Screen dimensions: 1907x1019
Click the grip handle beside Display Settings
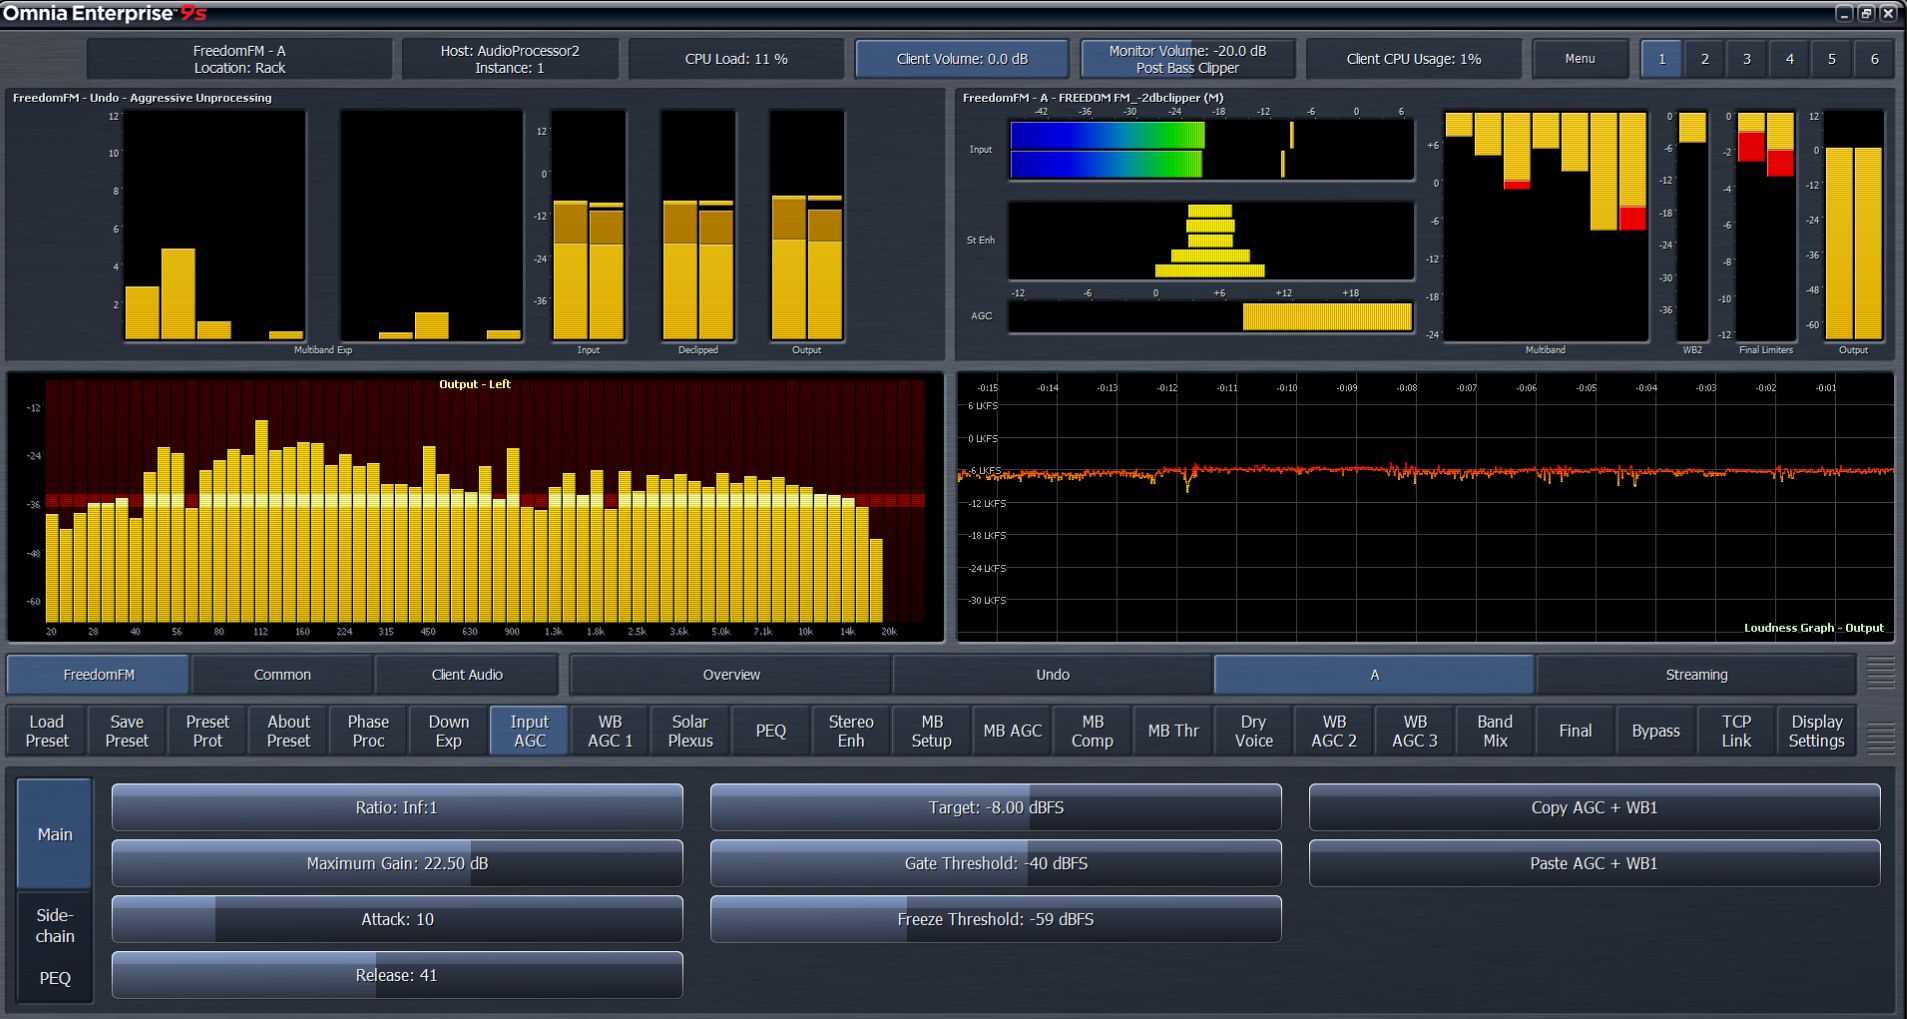1880,737
